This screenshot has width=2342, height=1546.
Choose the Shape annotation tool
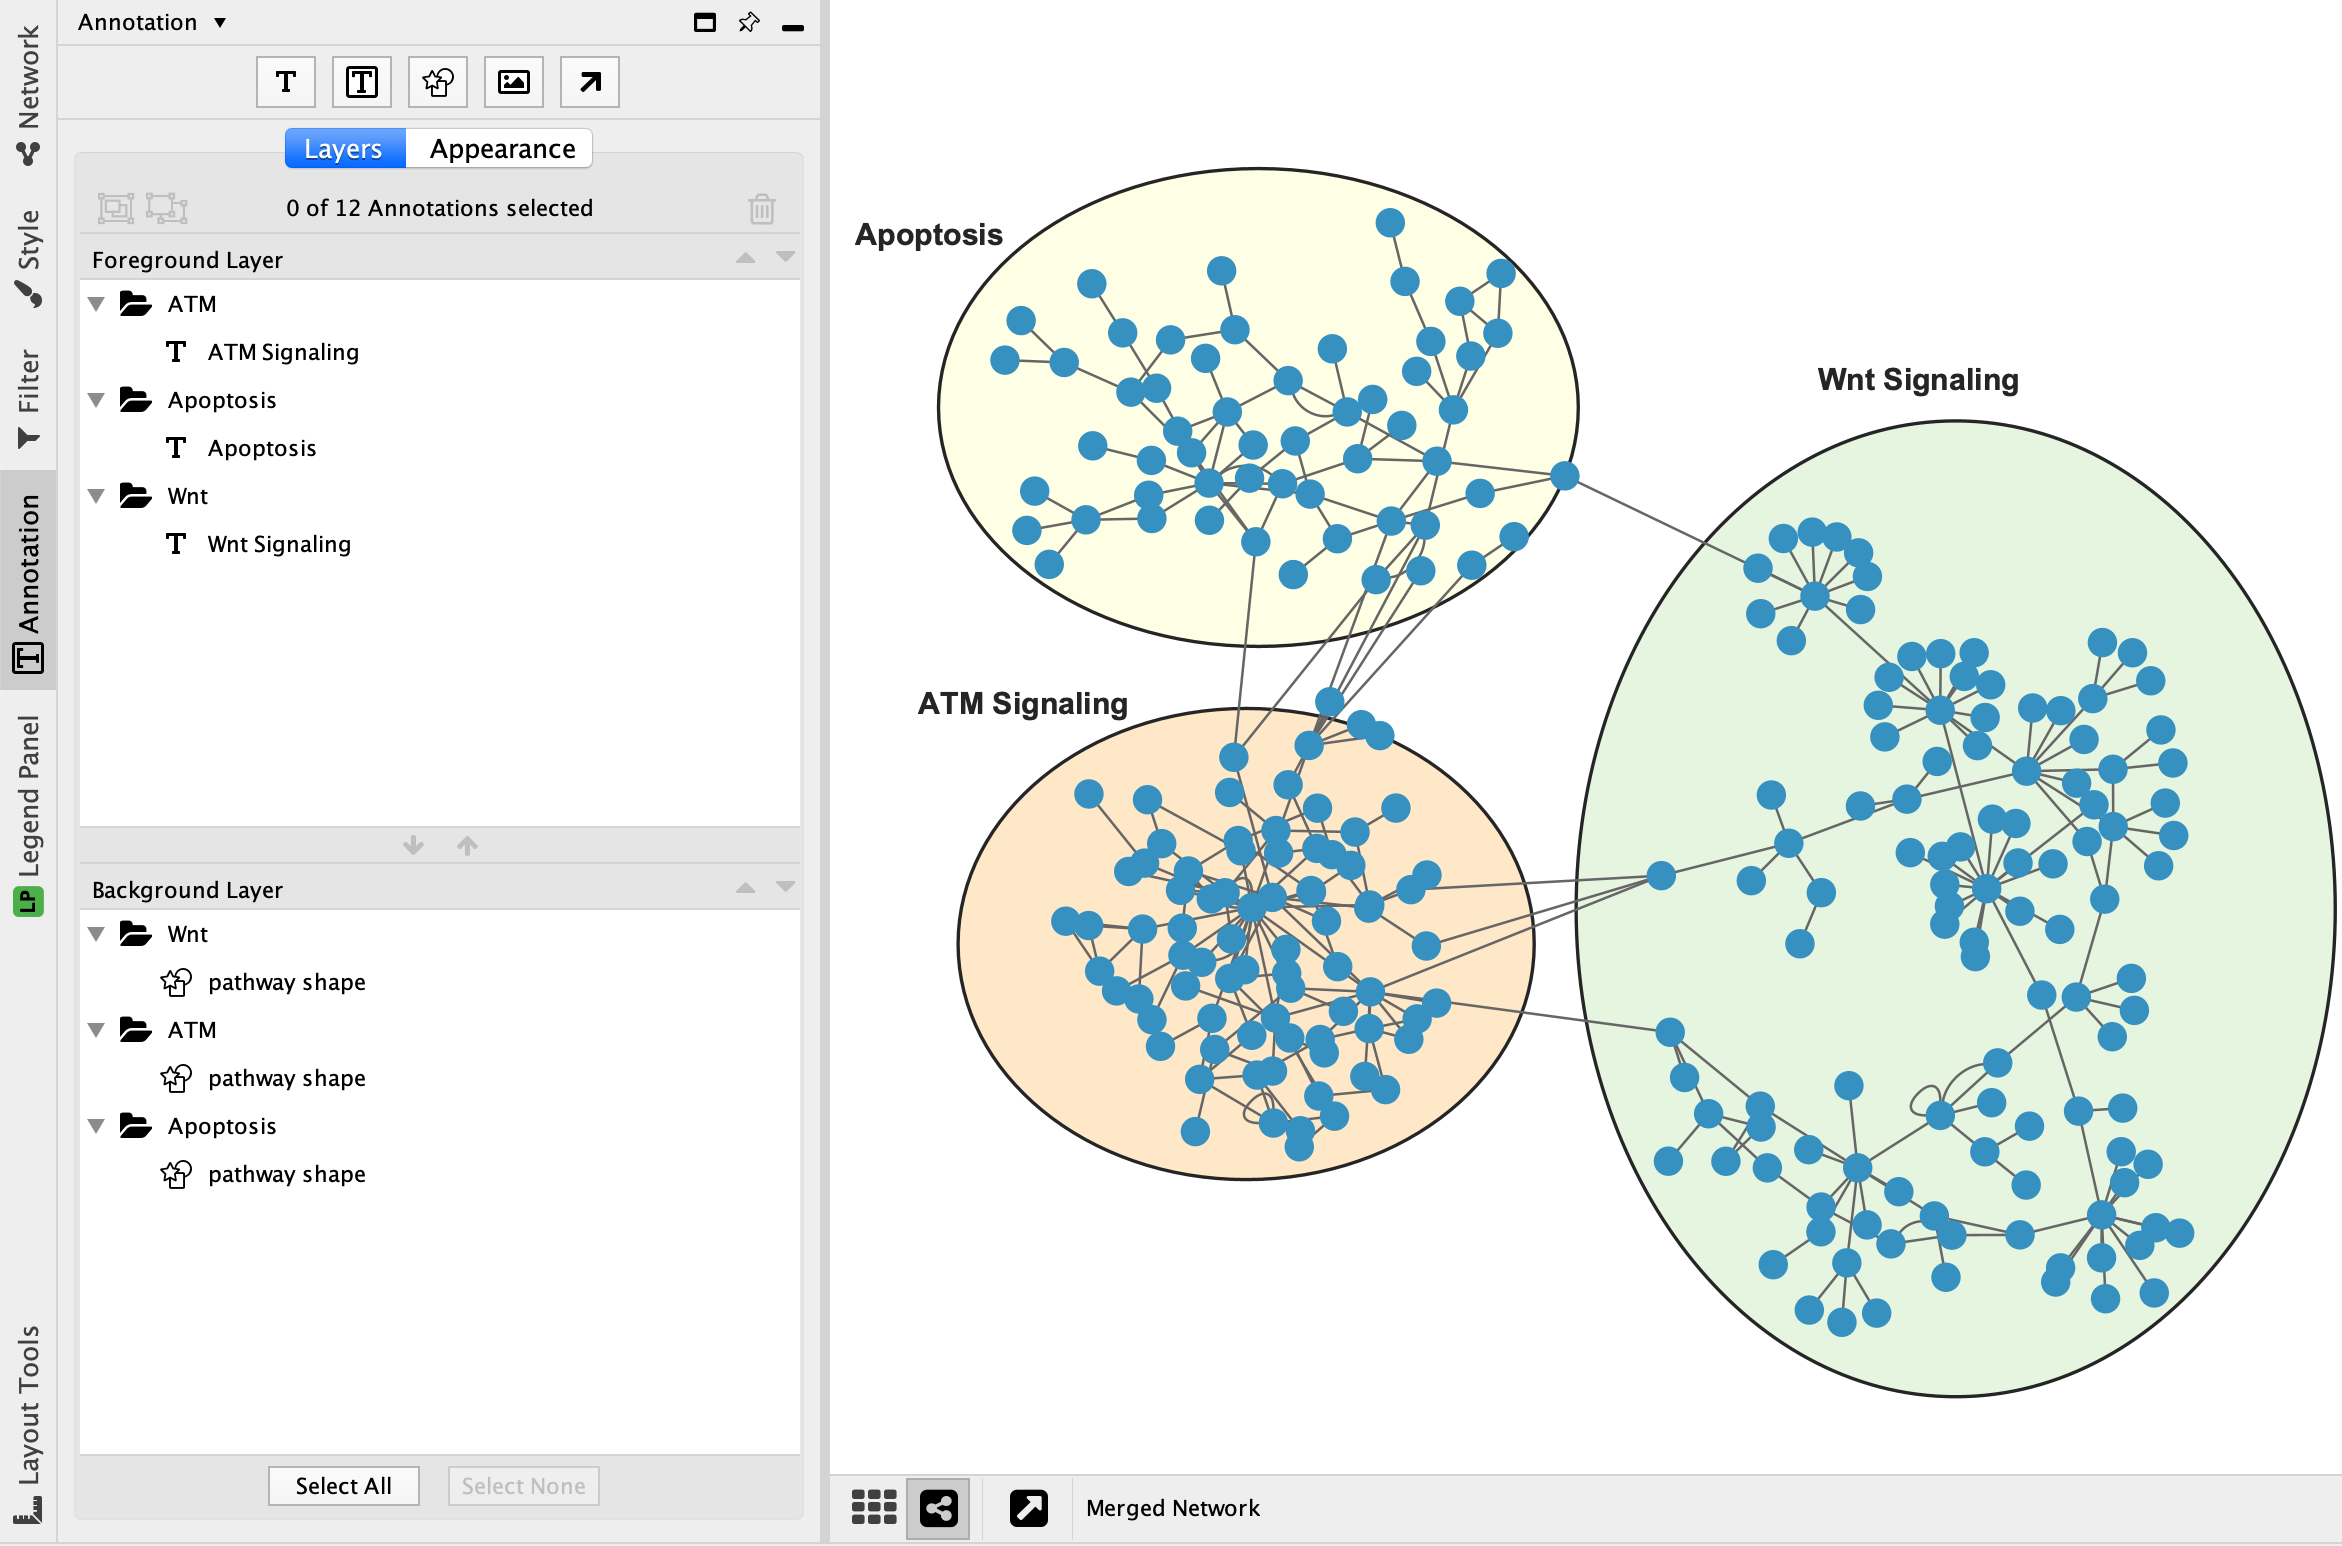tap(438, 82)
